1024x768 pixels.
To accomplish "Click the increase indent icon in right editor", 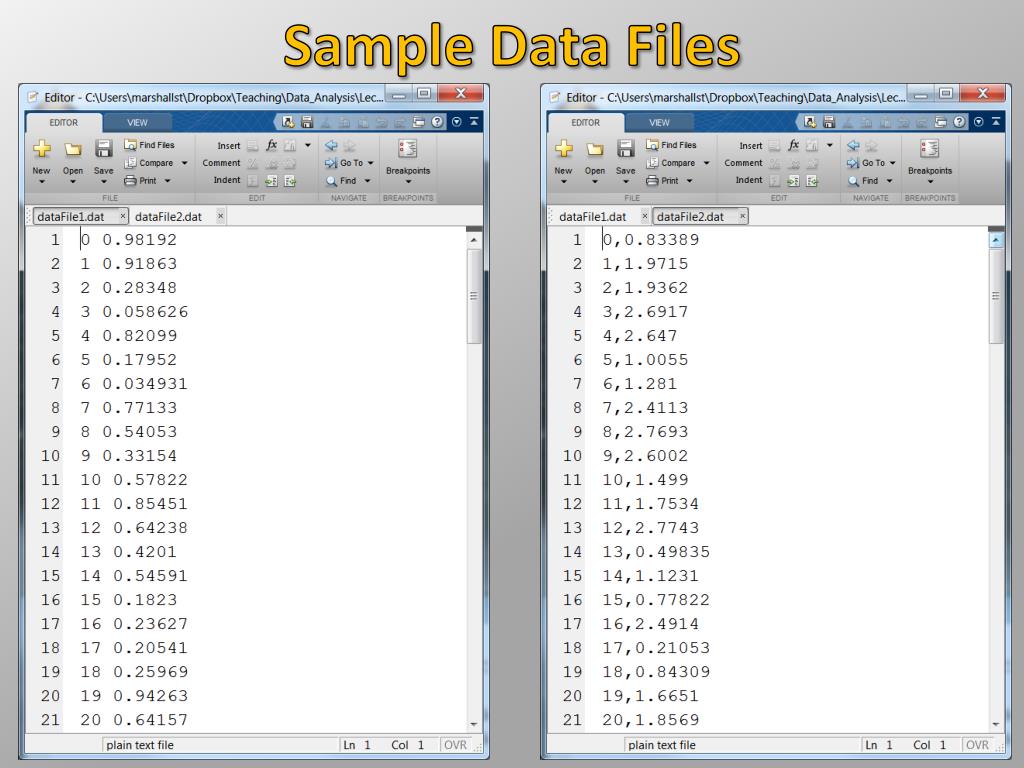I will [793, 181].
